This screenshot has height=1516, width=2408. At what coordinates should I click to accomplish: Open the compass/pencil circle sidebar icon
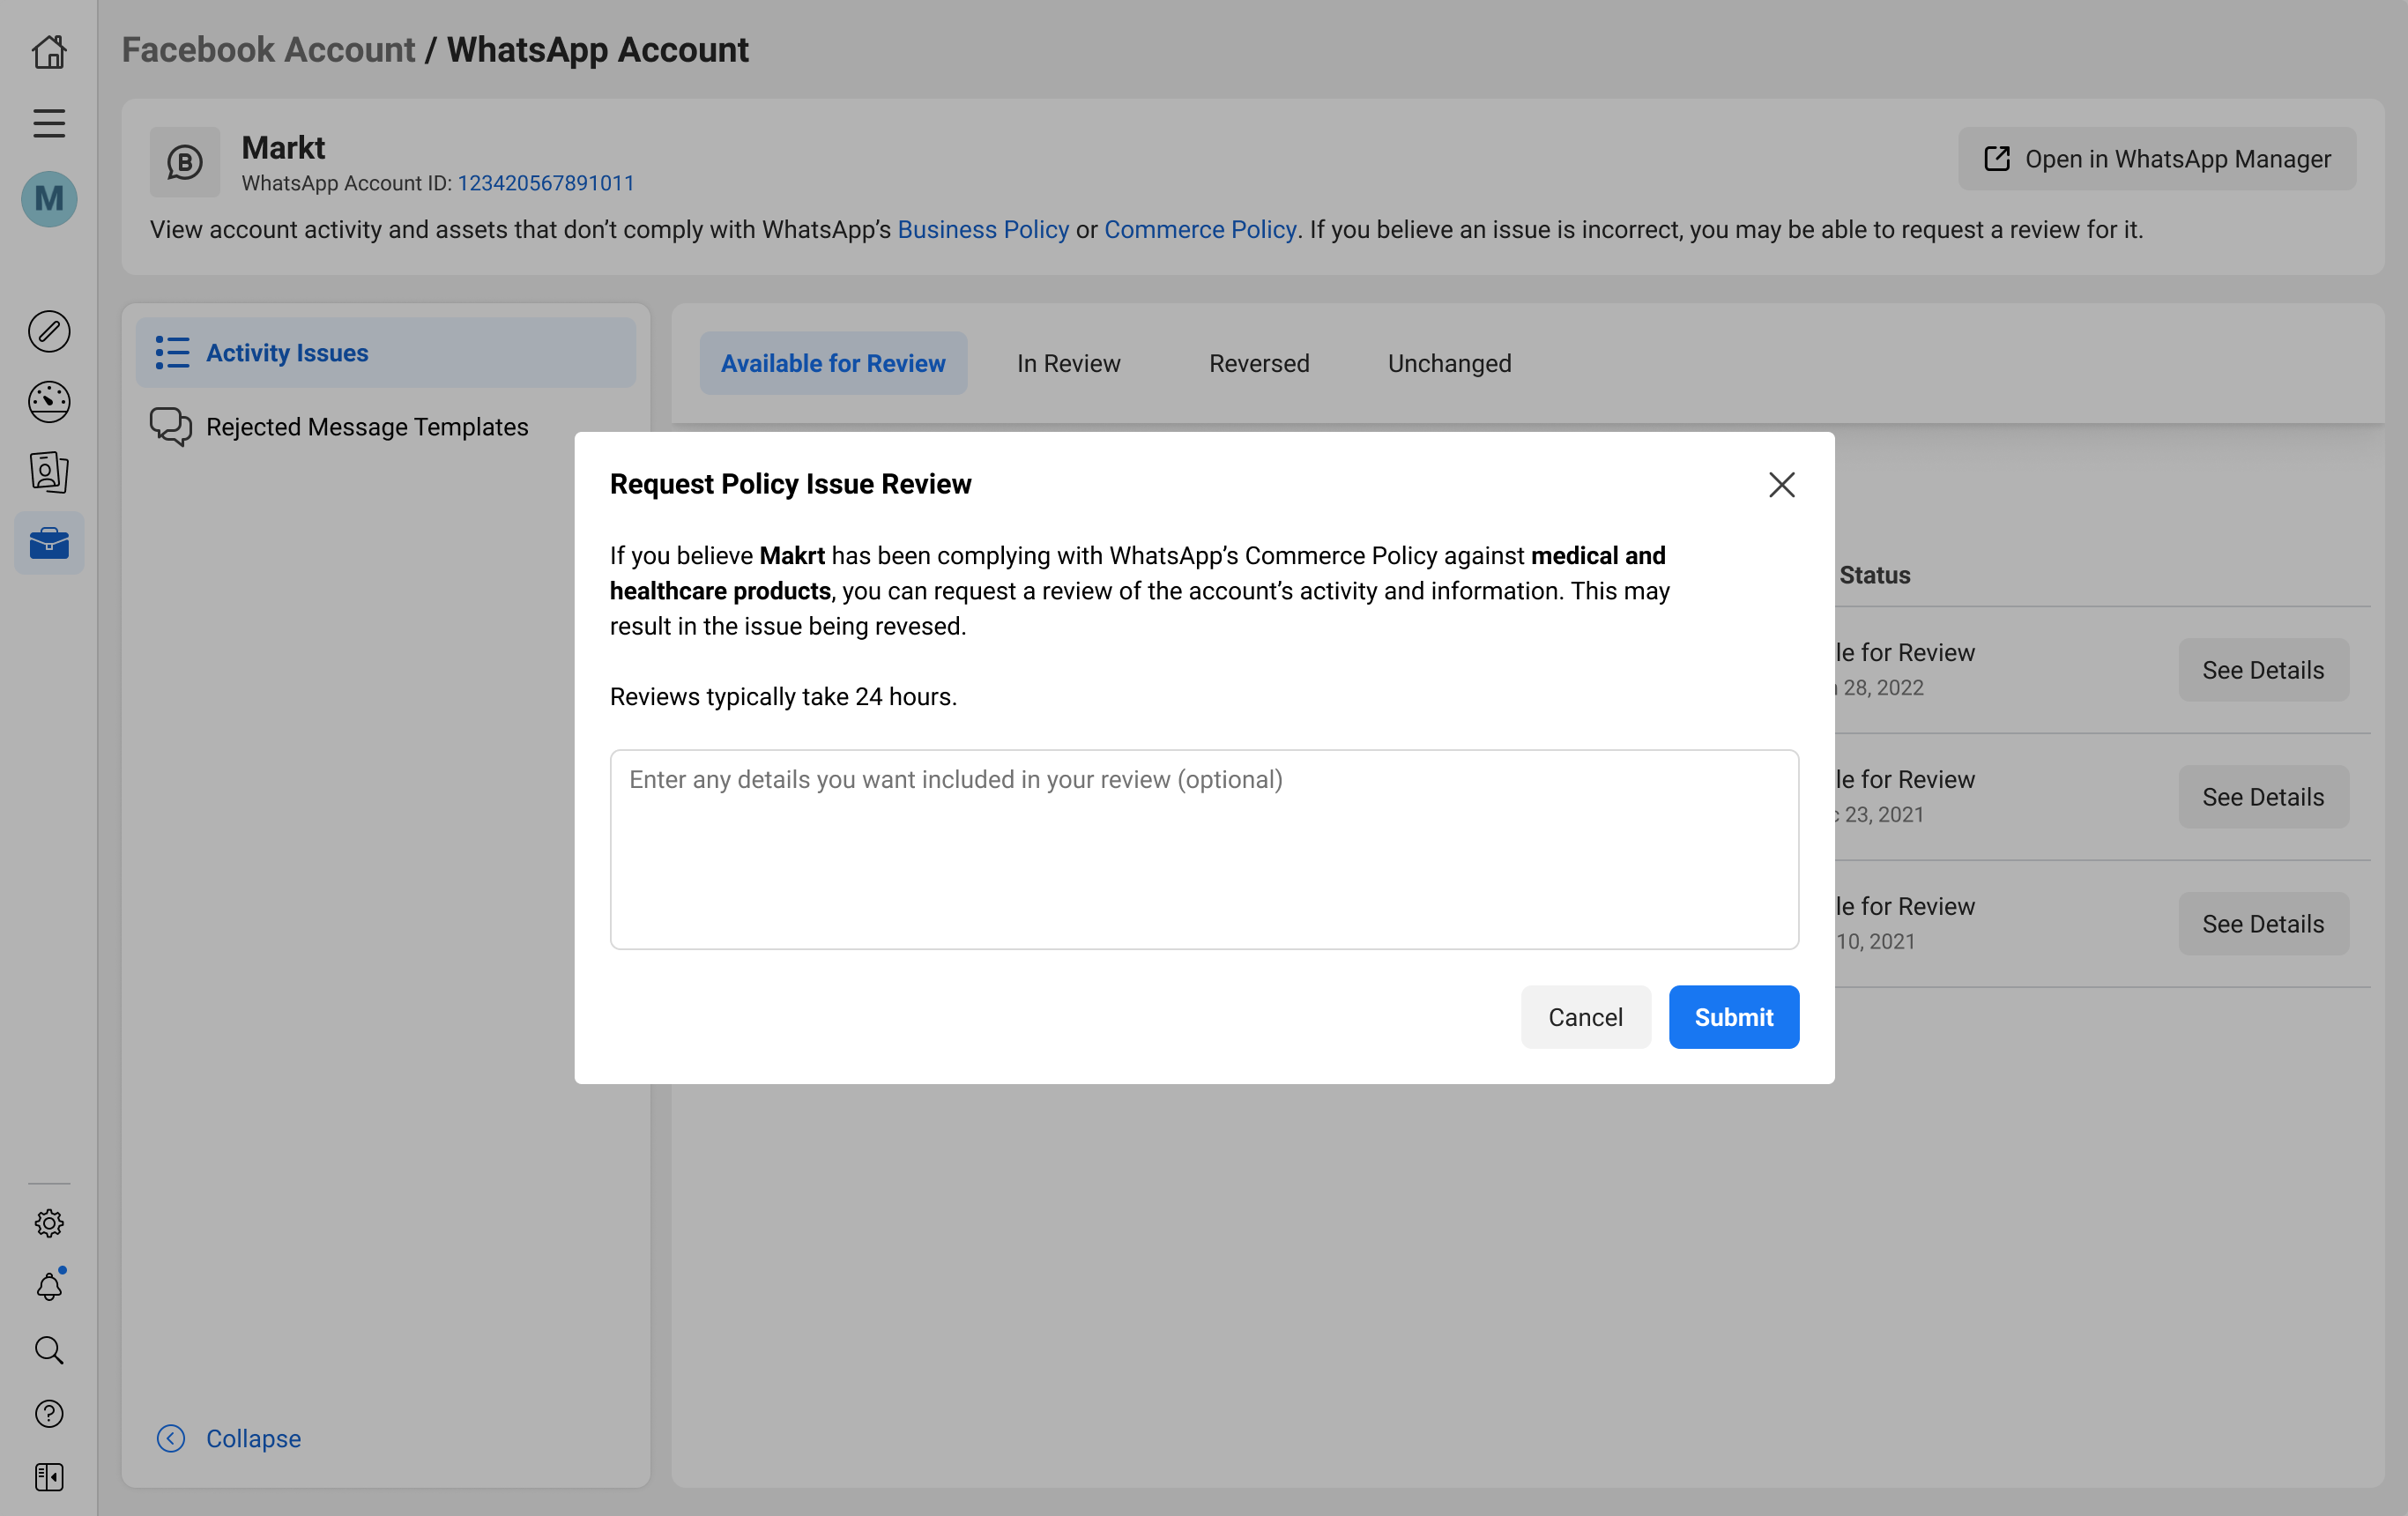49,331
